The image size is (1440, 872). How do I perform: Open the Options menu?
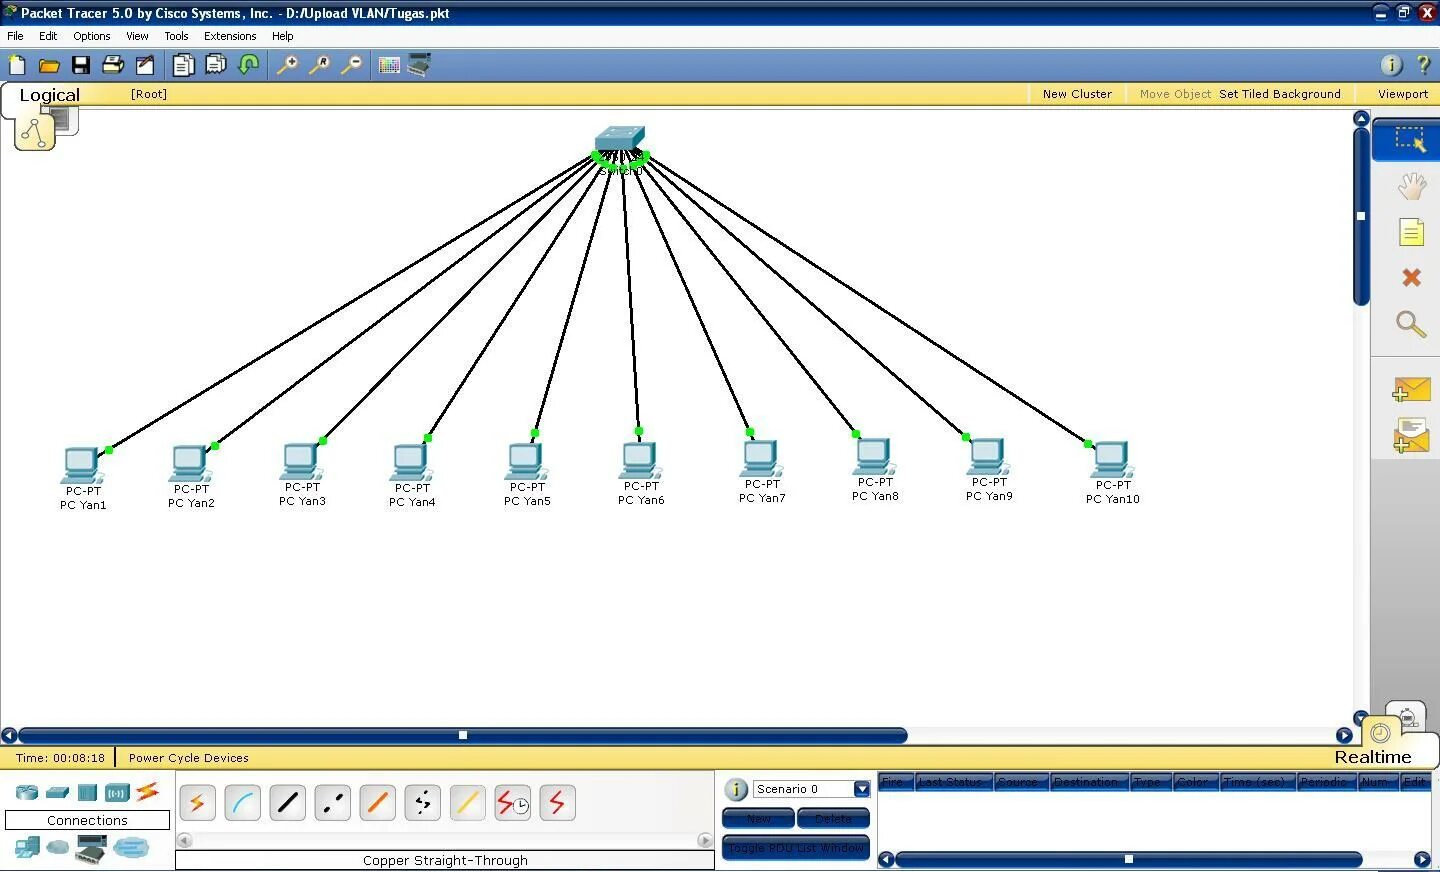(91, 36)
